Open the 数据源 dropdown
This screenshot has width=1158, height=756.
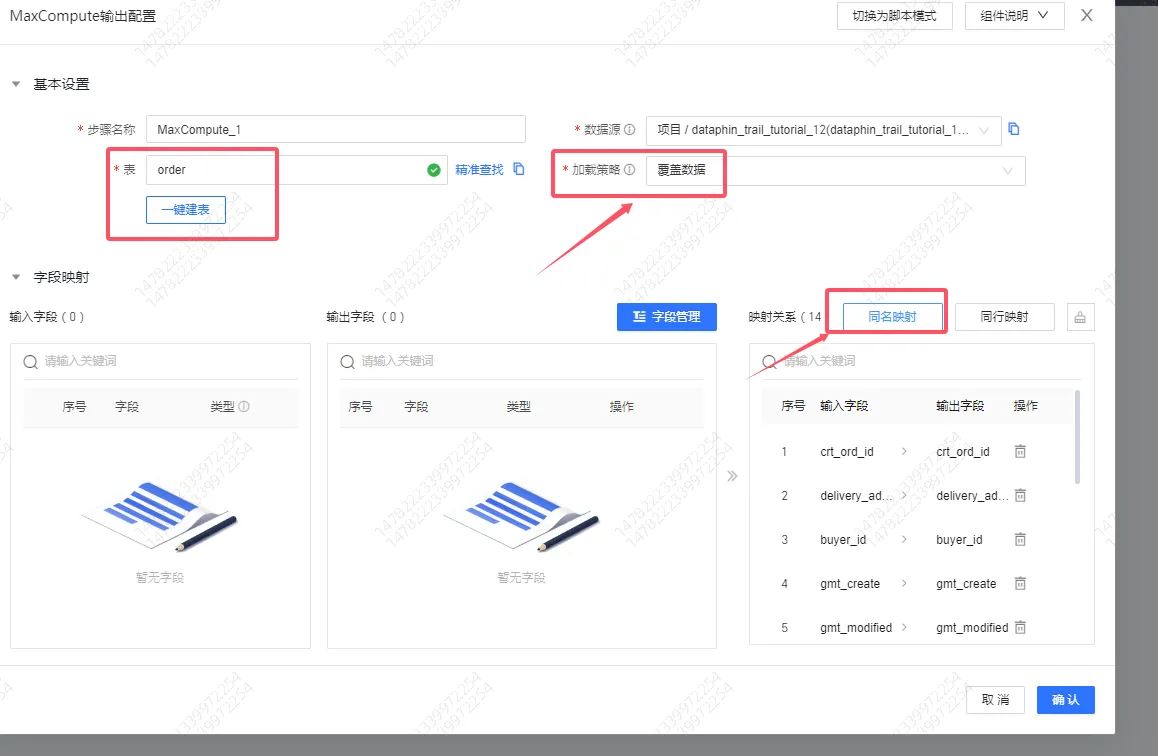click(823, 130)
